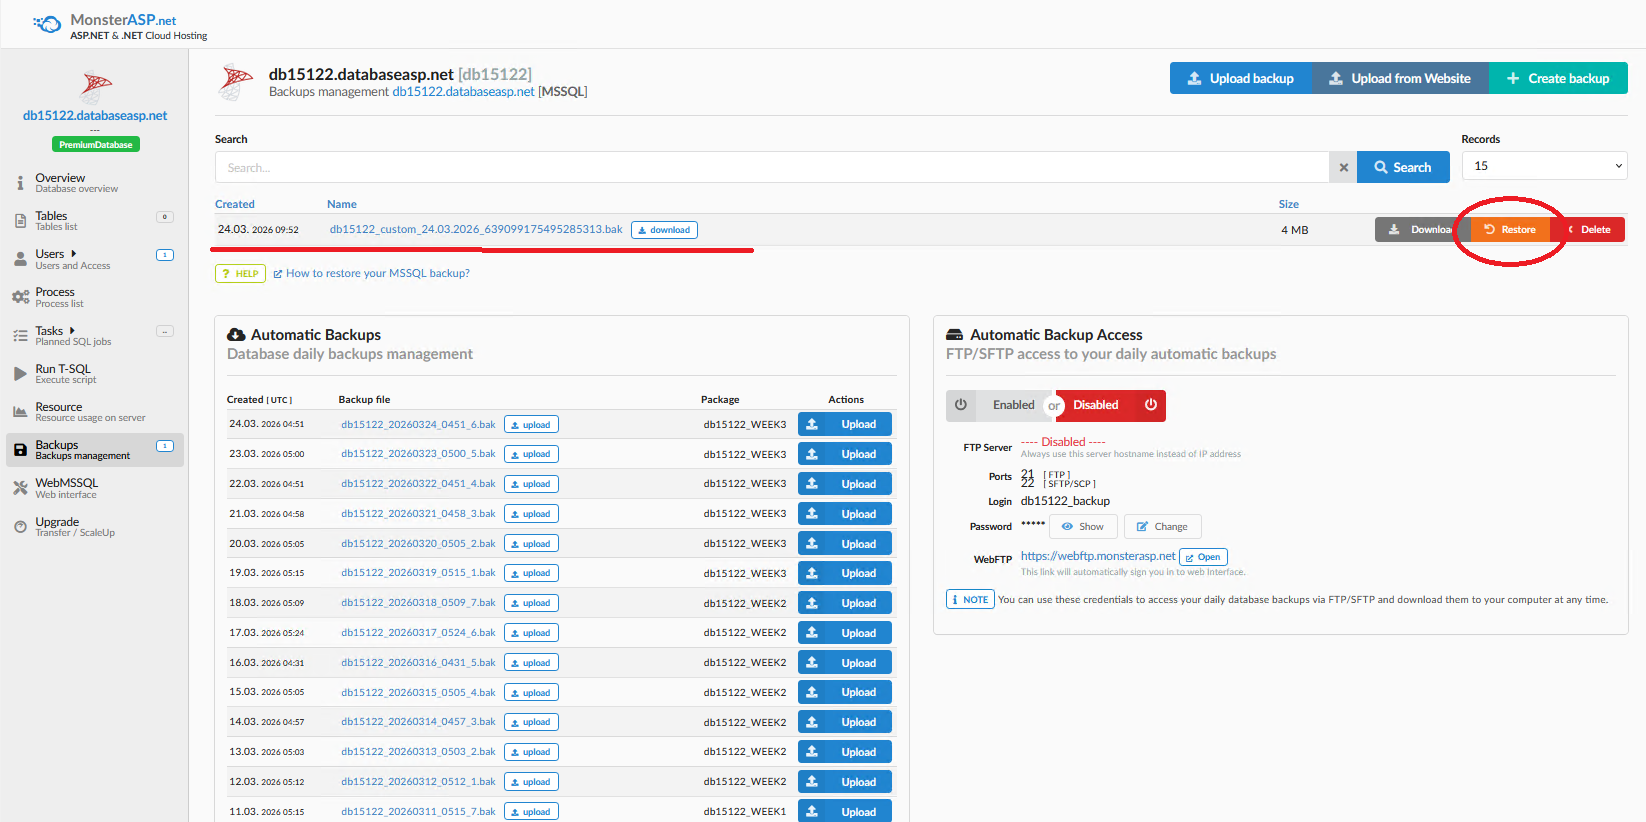
Task: Click the MonsterASP.net cloud logo
Action: click(x=46, y=24)
